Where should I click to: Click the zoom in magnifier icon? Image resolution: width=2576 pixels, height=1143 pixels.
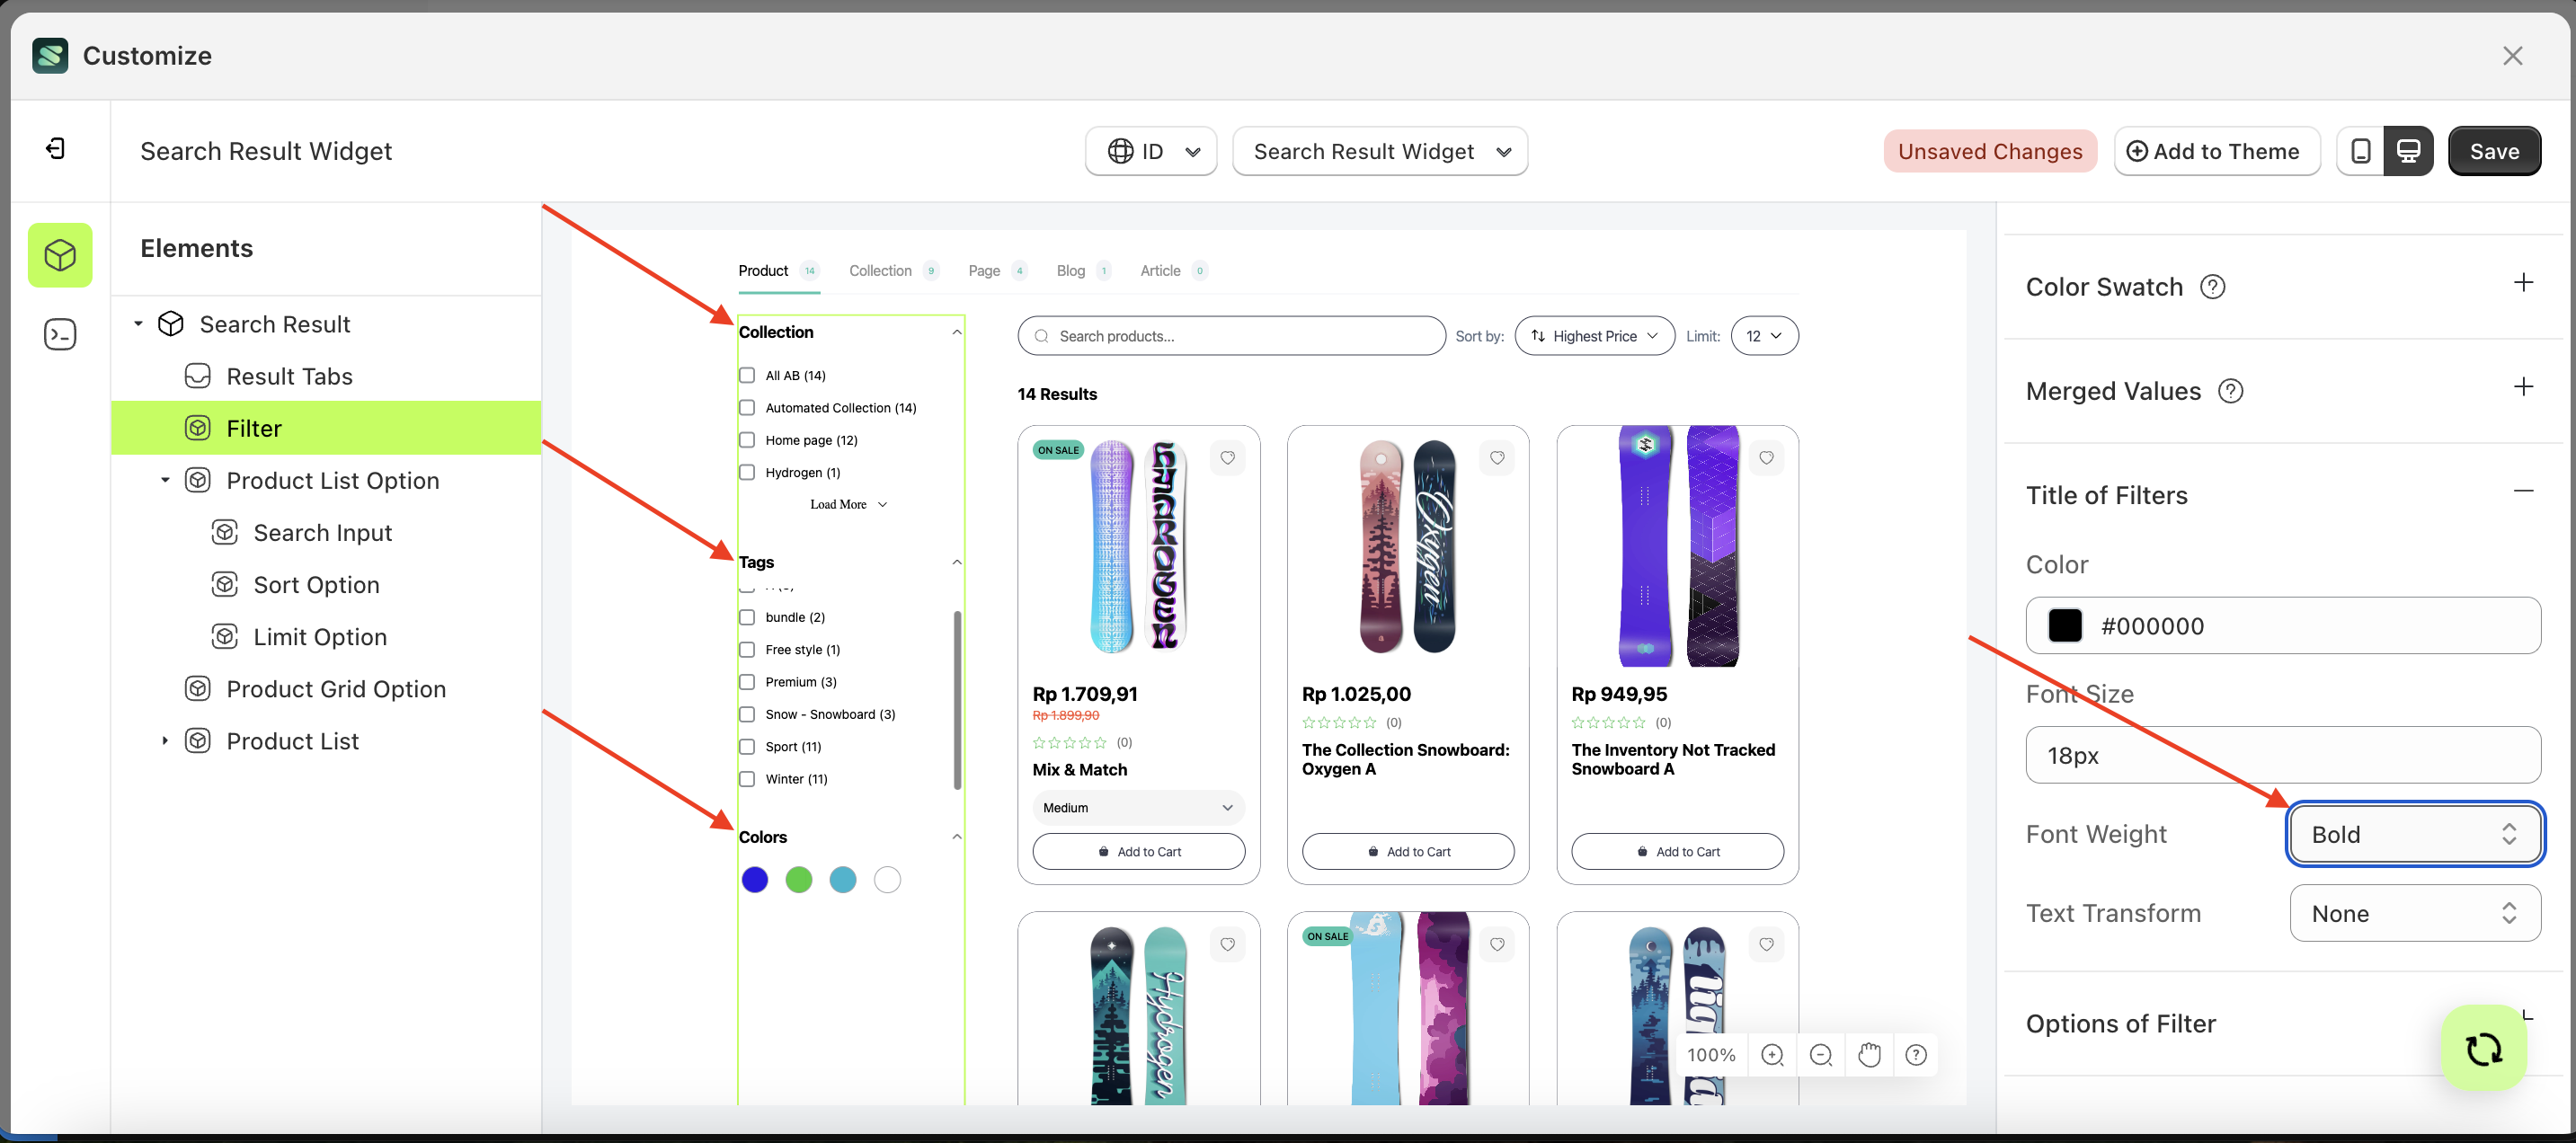pyautogui.click(x=1773, y=1054)
